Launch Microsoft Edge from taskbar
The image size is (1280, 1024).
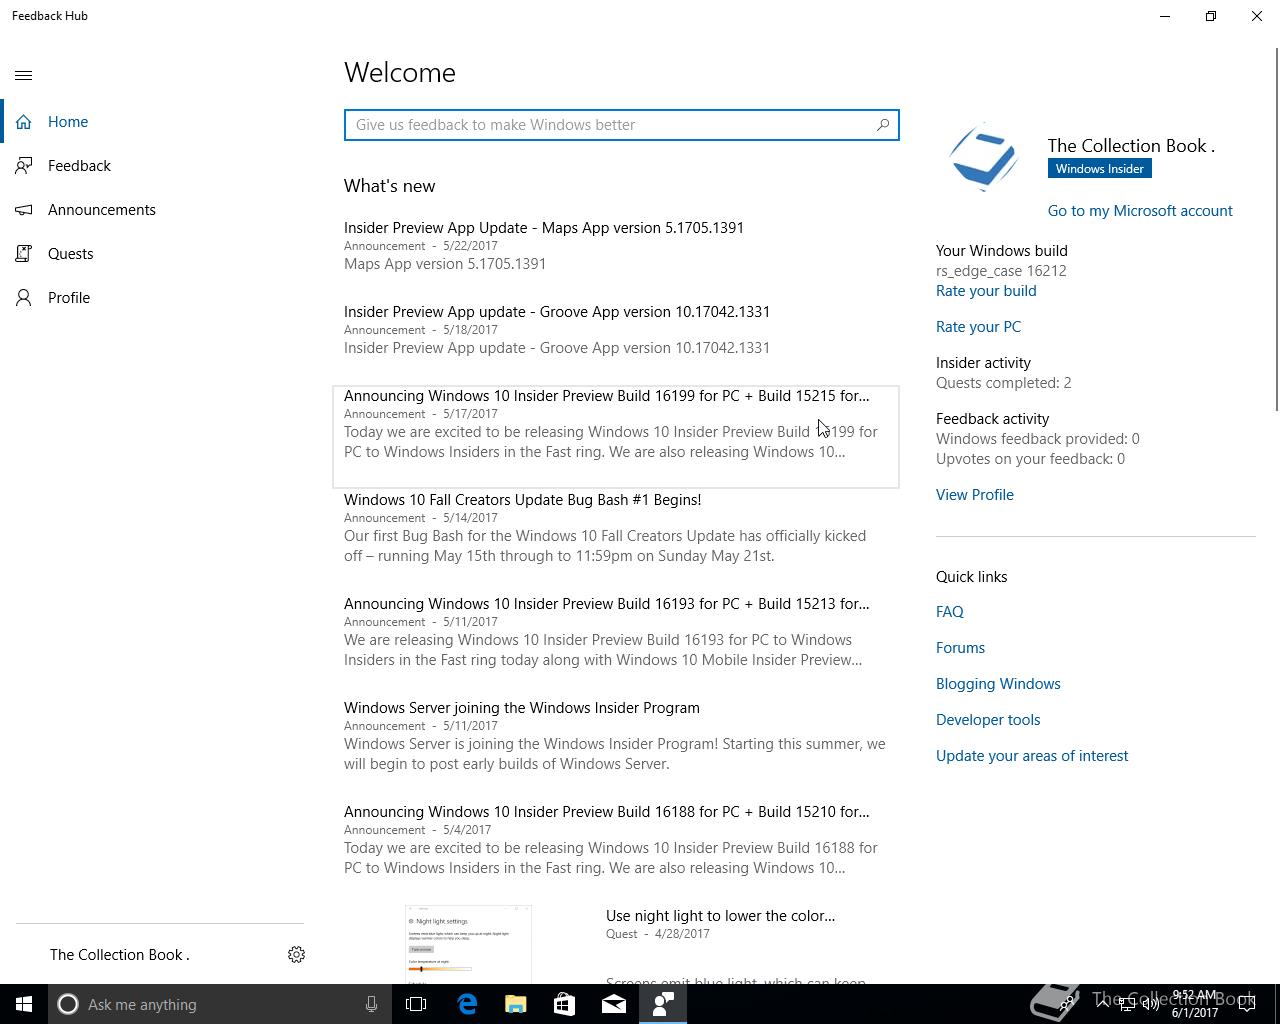[x=467, y=1004]
